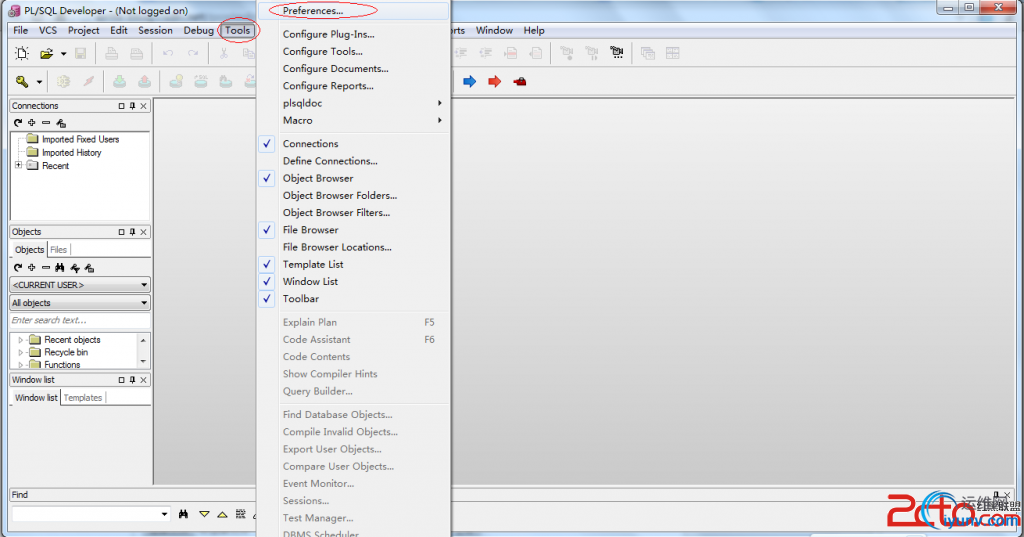Click the minus icon in Objects toolbar
Viewport: 1024px width, 537px height.
(46, 268)
